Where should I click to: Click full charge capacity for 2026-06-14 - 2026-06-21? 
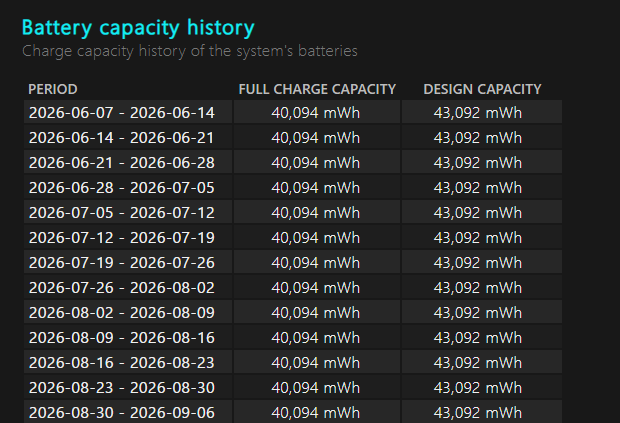pos(316,138)
